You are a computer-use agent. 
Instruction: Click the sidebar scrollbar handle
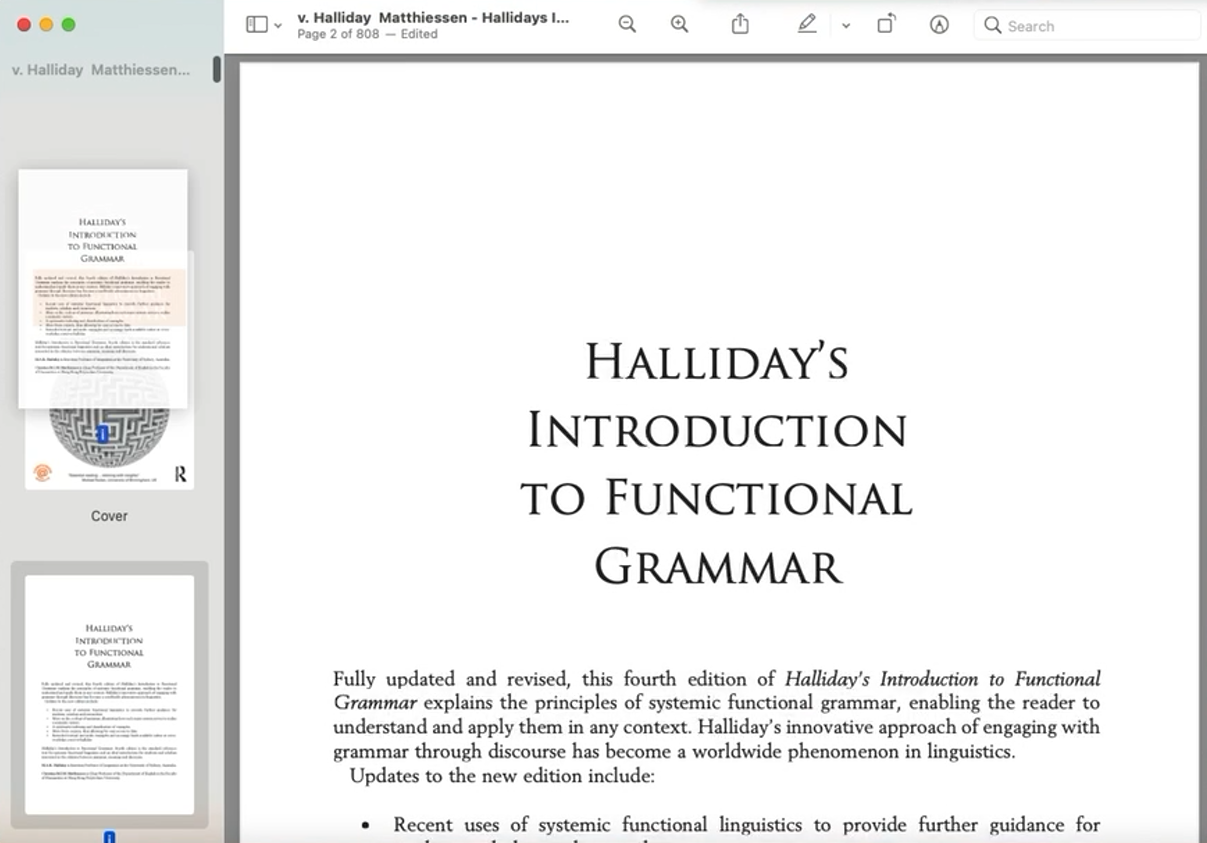click(x=217, y=69)
